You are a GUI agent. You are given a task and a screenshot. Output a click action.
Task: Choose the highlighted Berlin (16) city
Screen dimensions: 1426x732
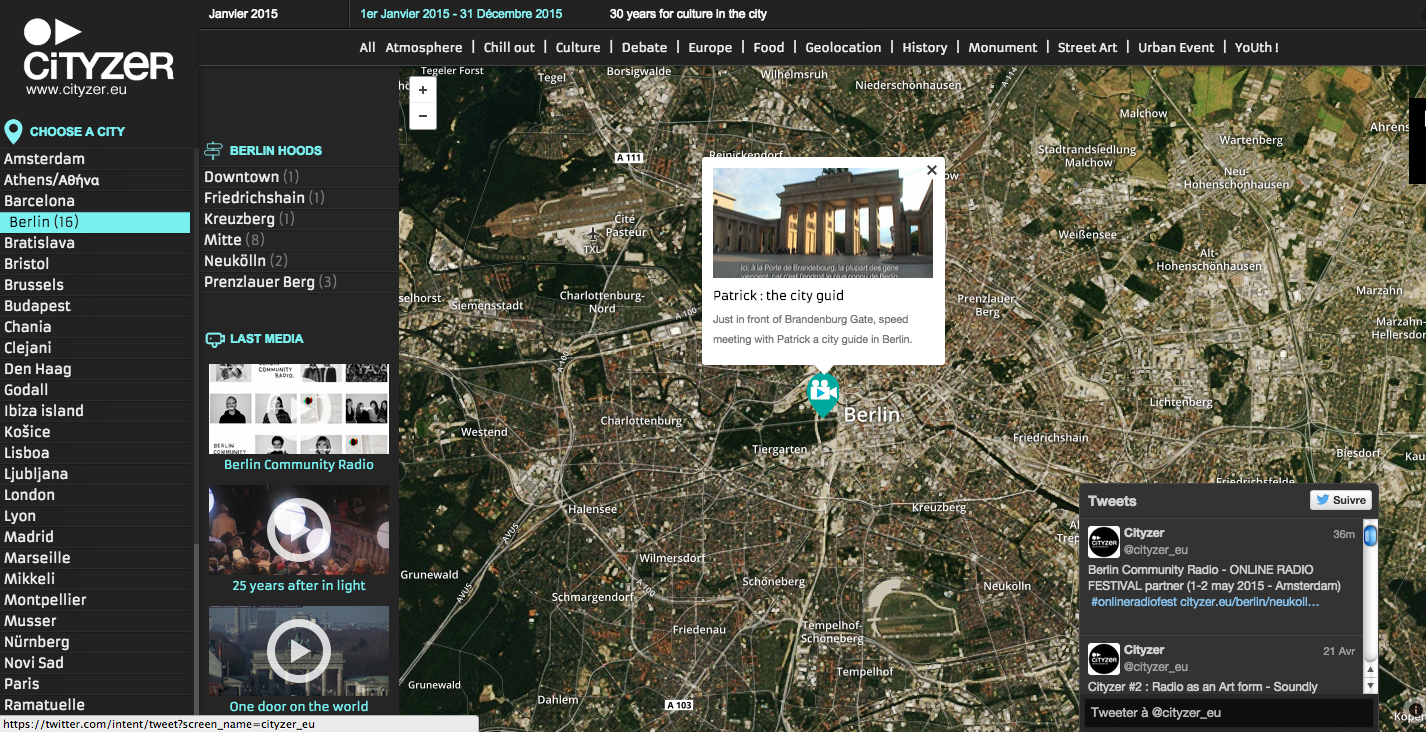pos(95,222)
